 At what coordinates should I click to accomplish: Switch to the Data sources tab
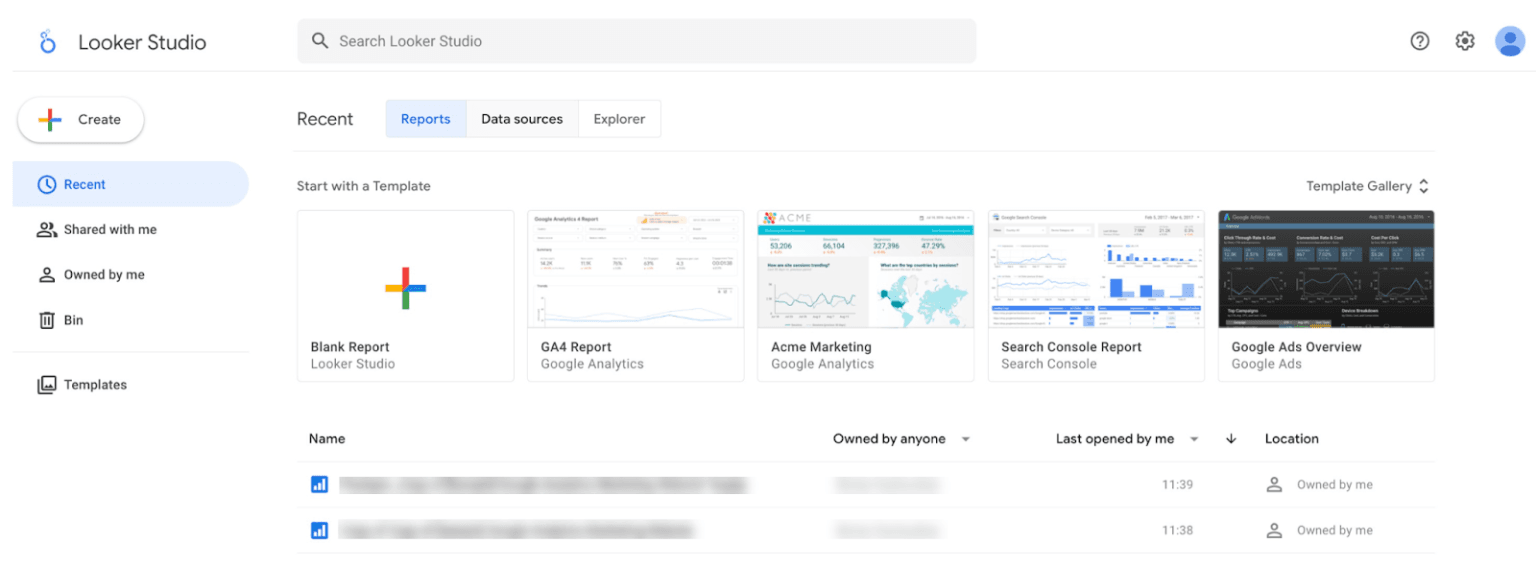521,119
